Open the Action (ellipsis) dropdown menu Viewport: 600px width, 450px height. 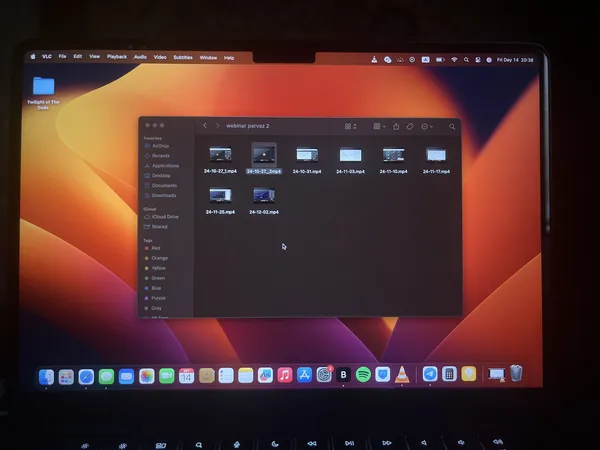point(427,127)
